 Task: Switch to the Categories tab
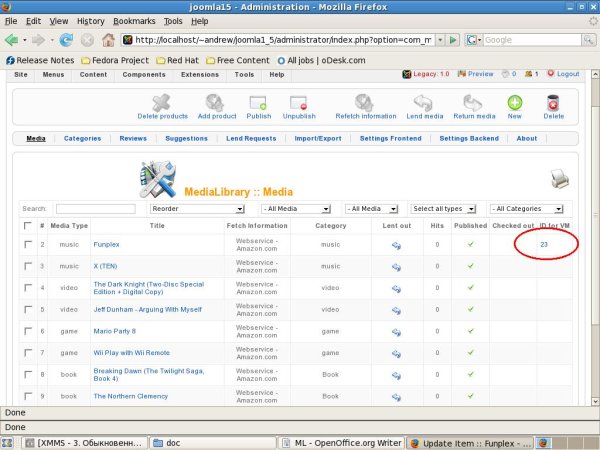point(83,139)
